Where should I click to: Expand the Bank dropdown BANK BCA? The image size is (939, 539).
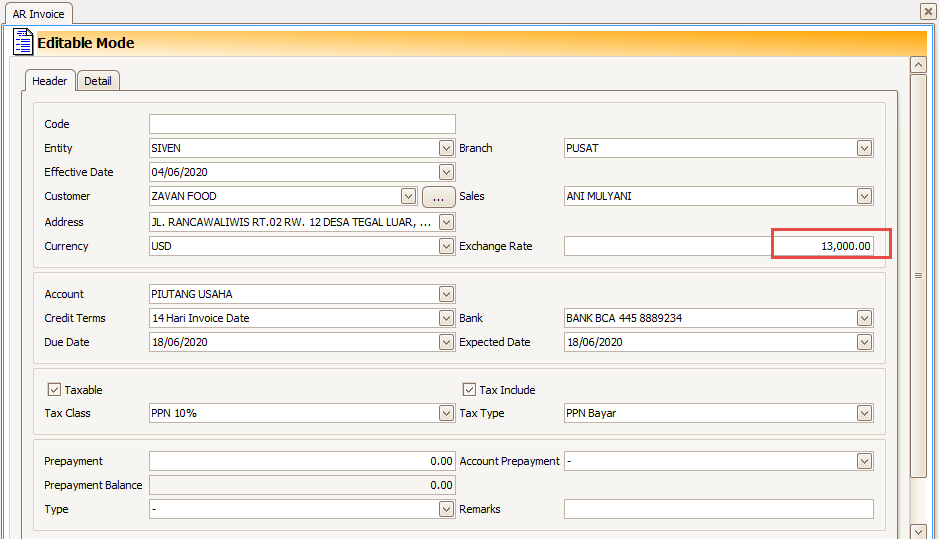point(864,318)
